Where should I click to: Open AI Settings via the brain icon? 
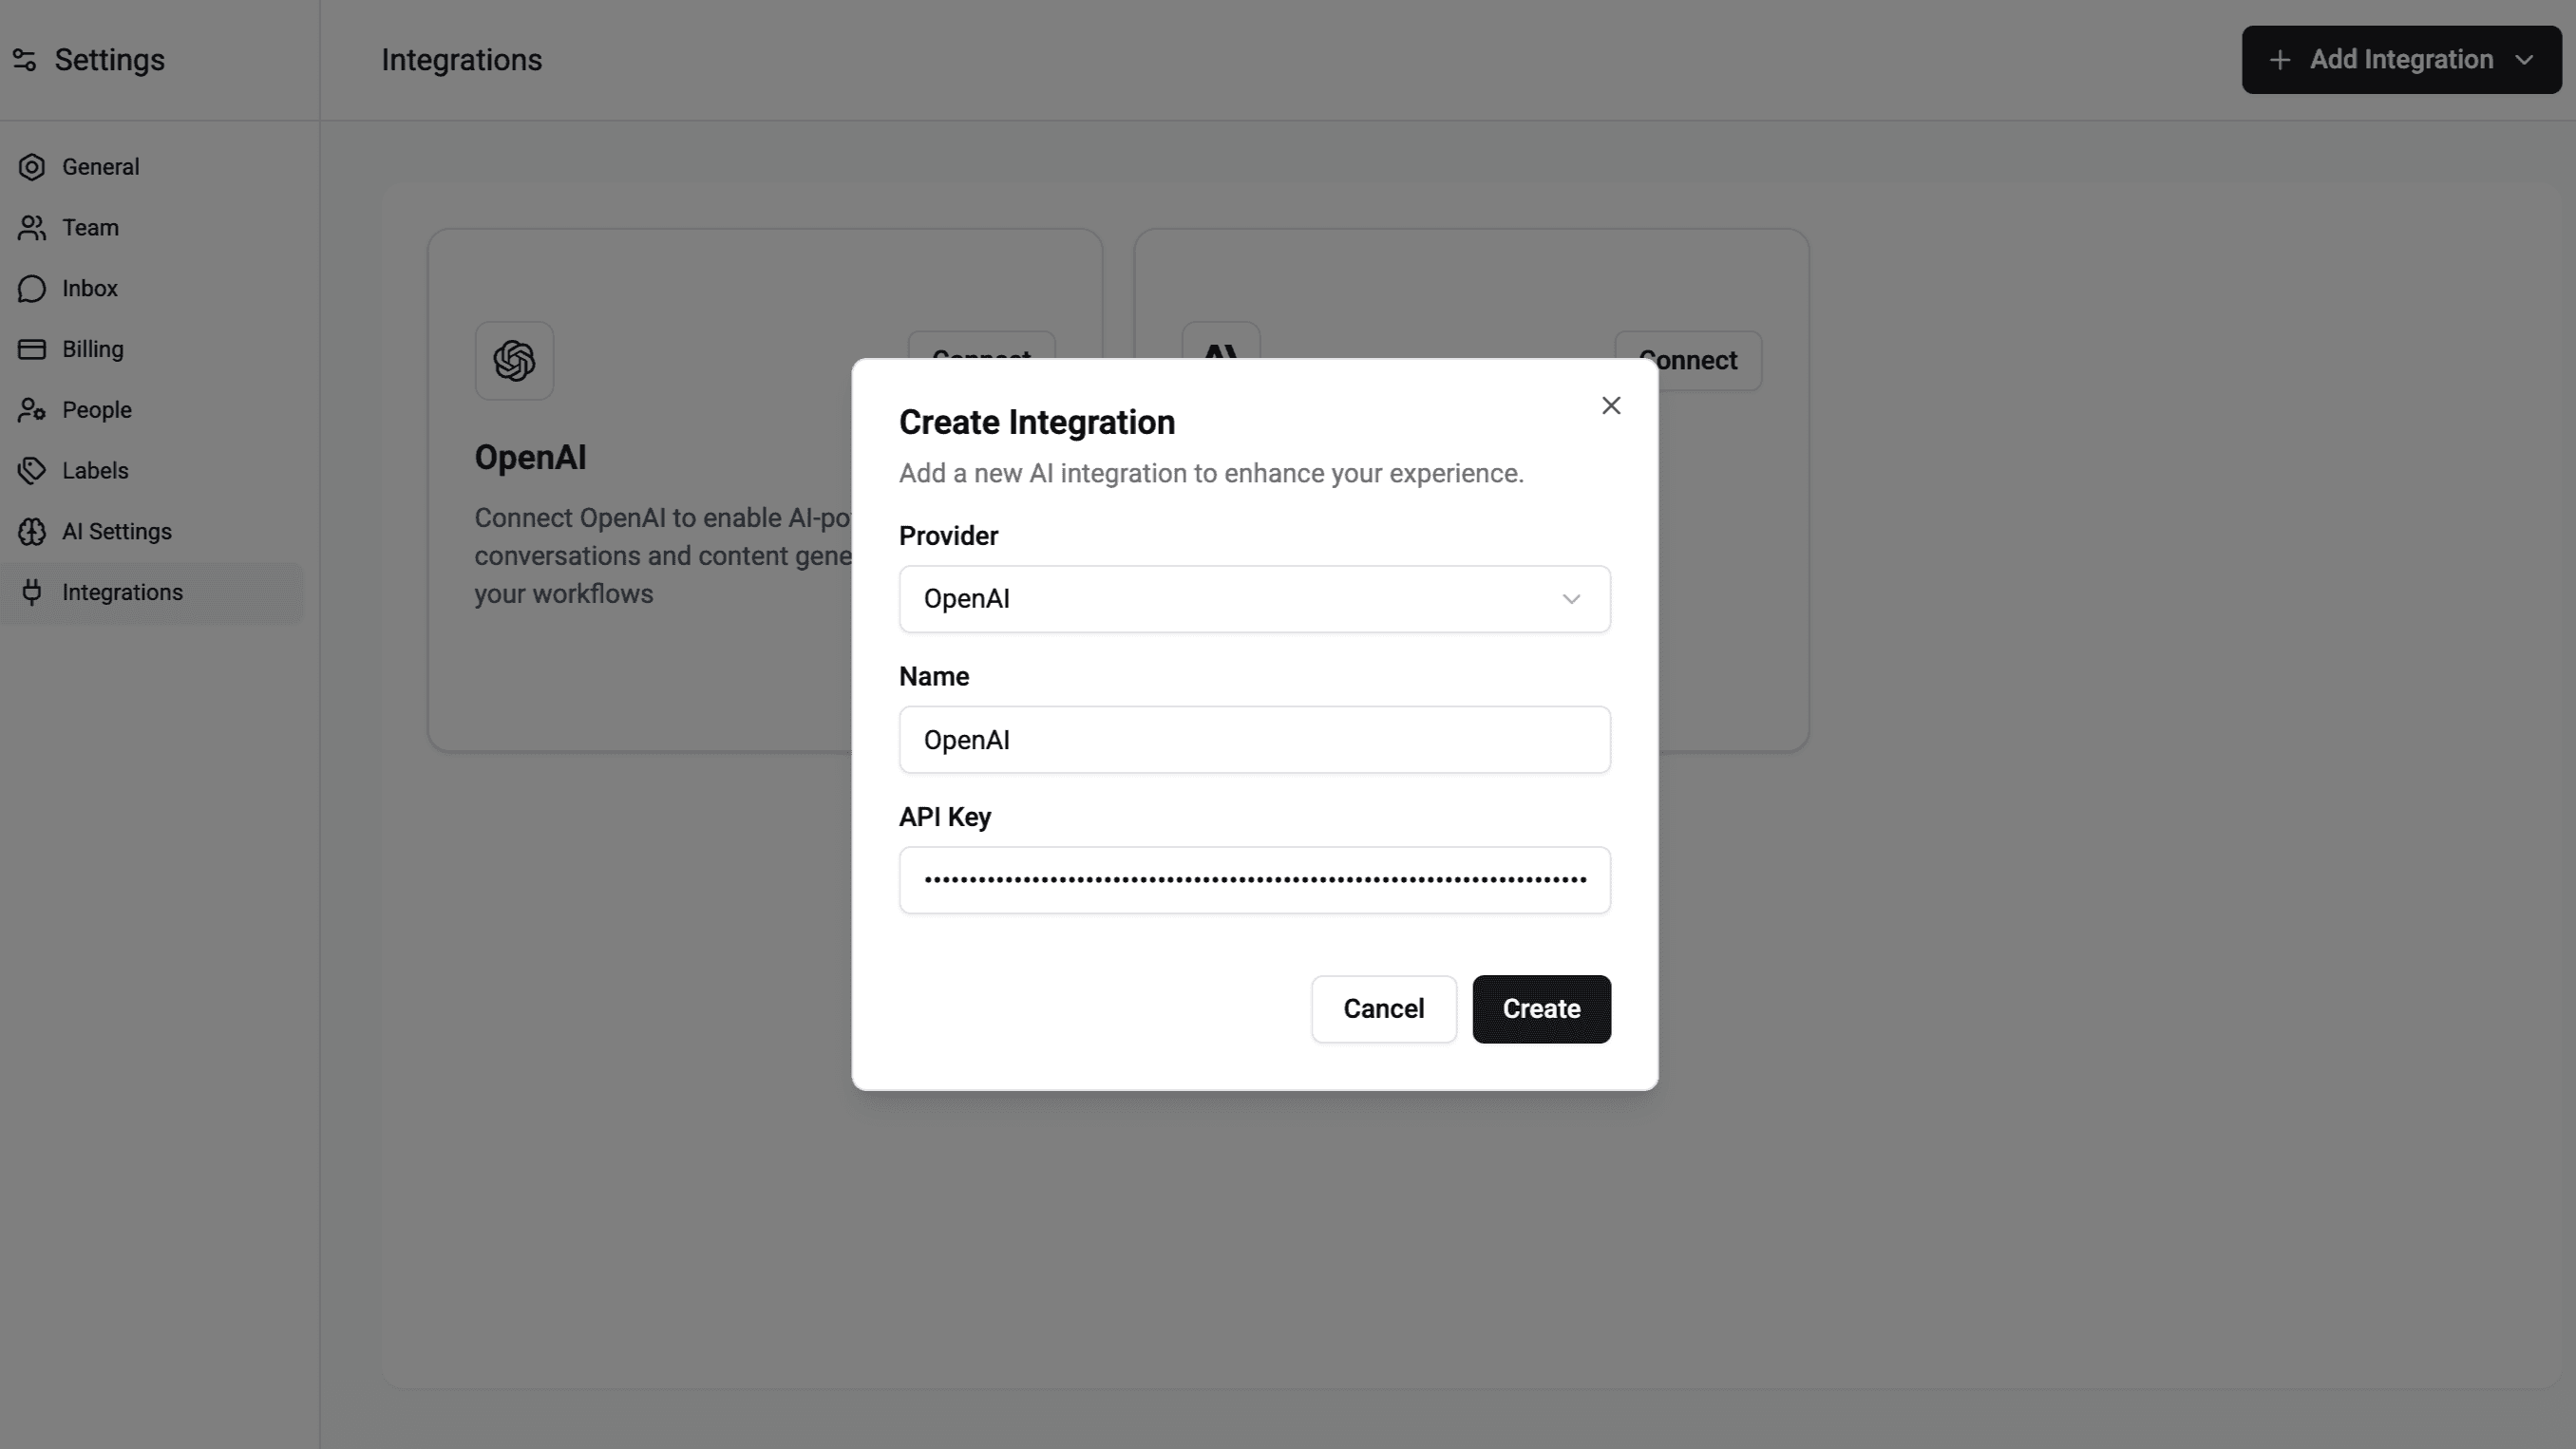coord(31,531)
